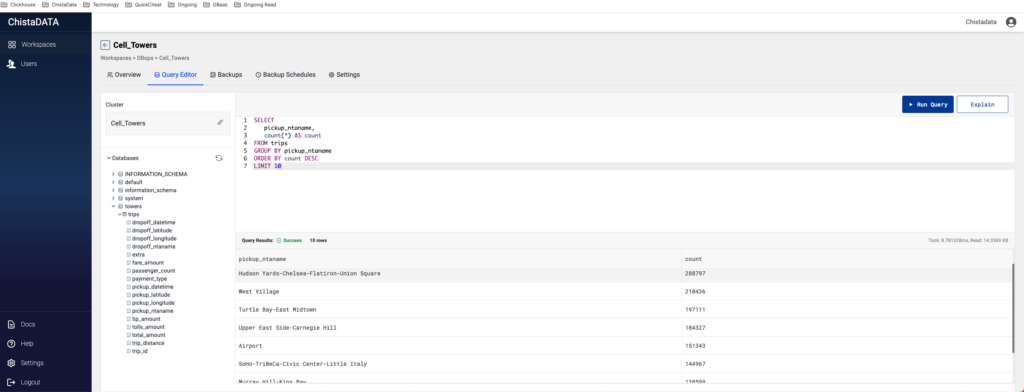Collapse the towers database node
The image size is (1024, 392).
pos(113,206)
